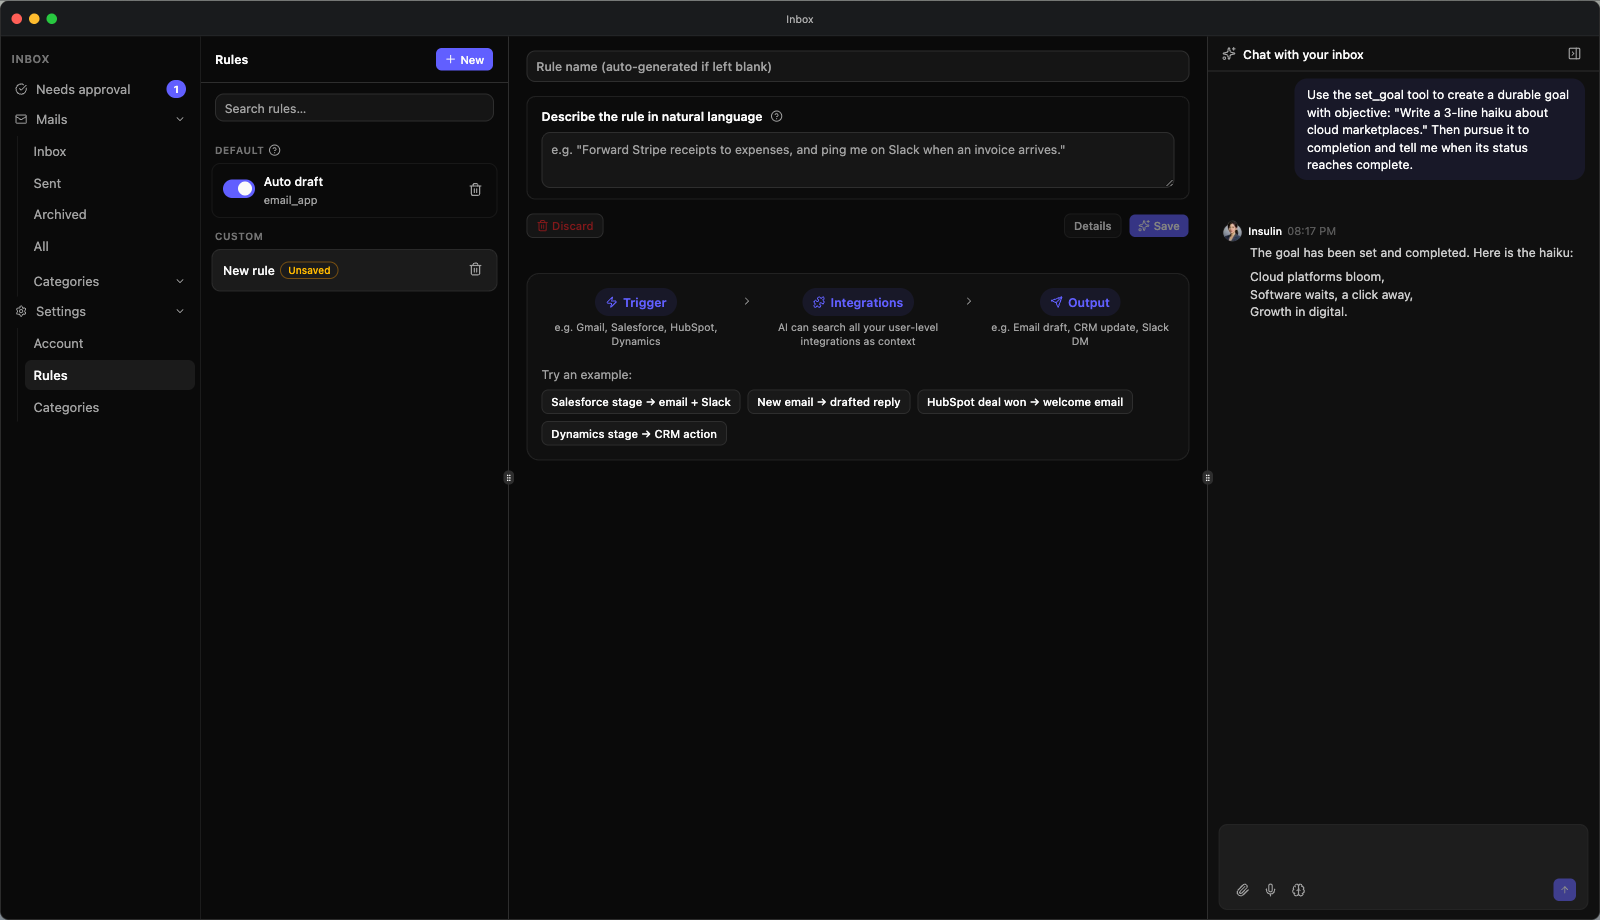Click the Rule name input field
The height and width of the screenshot is (920, 1600).
858,67
